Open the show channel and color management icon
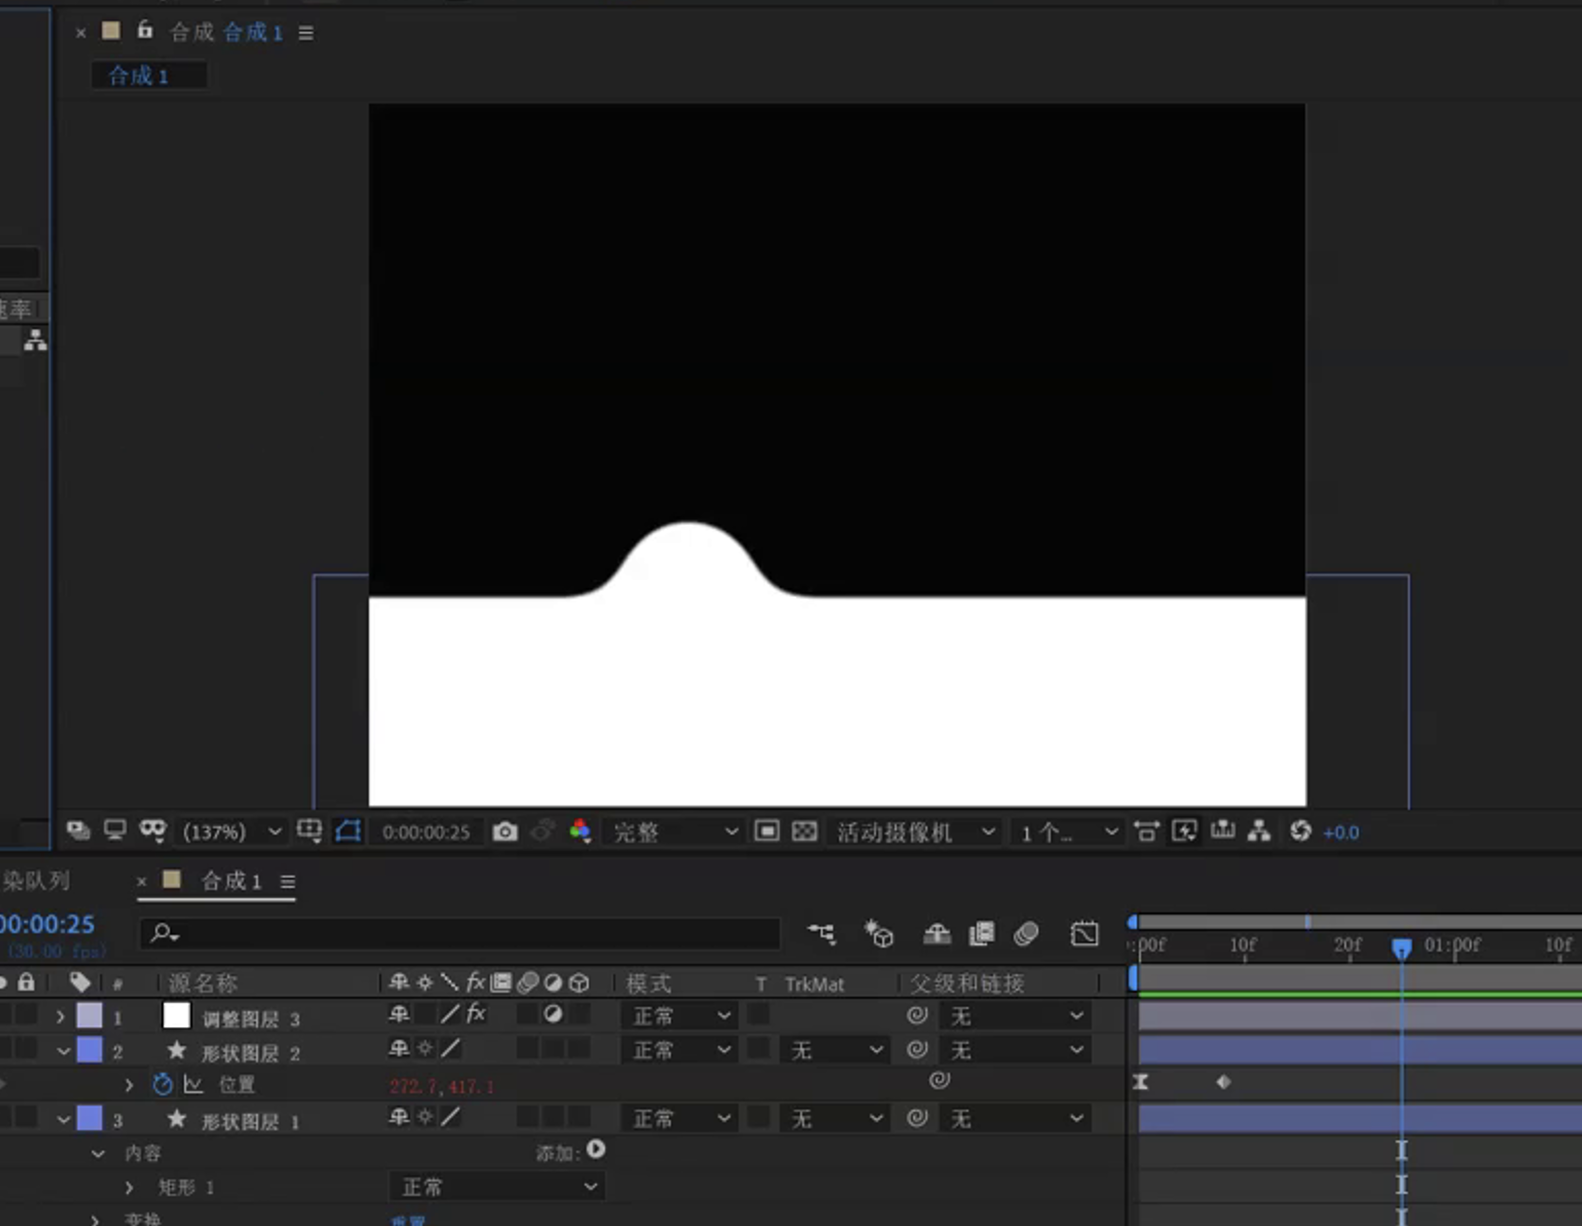The width and height of the screenshot is (1582, 1226). (580, 831)
